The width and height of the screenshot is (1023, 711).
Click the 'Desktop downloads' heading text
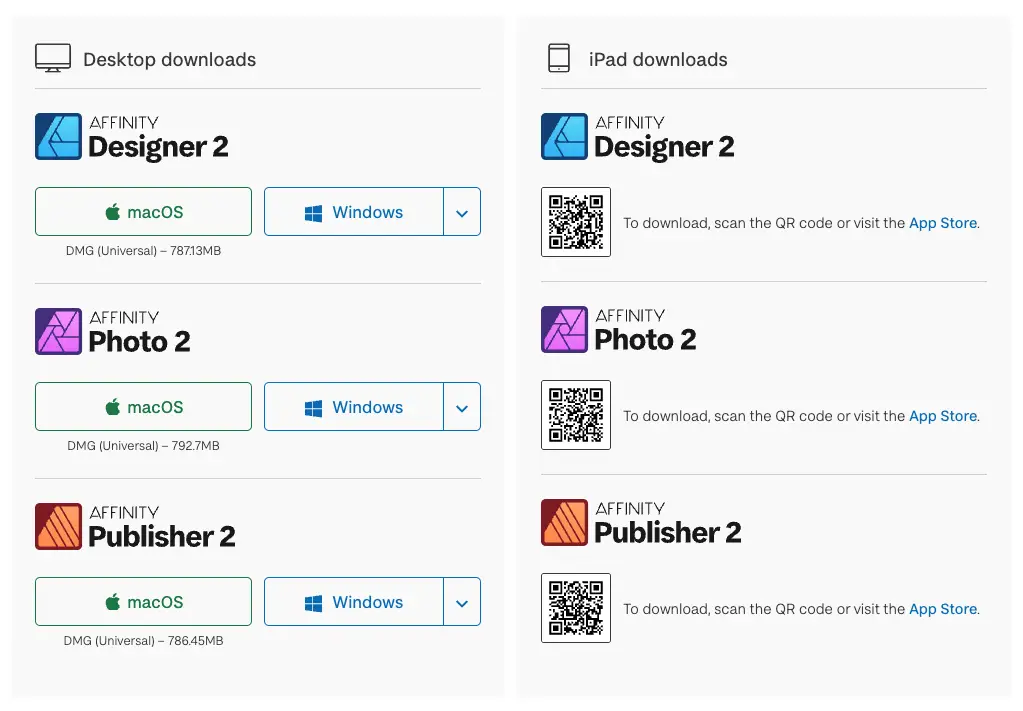click(170, 59)
